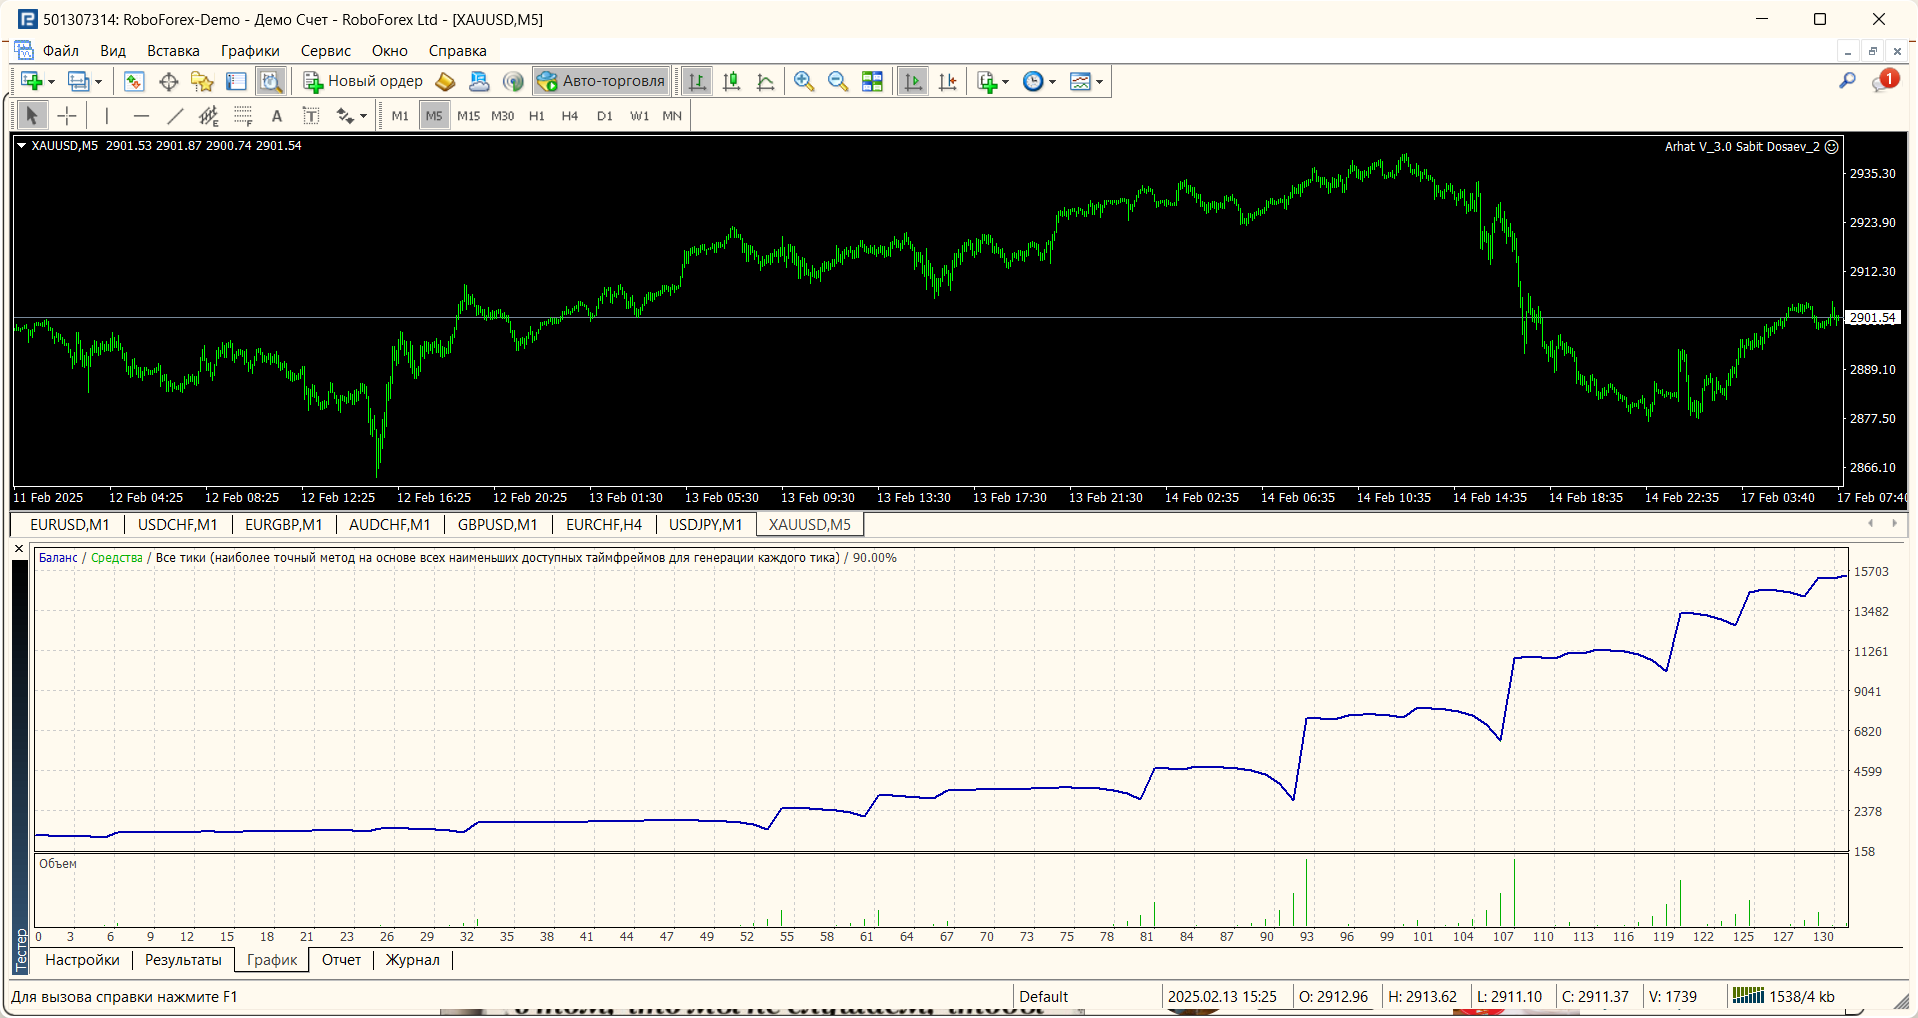The height and width of the screenshot is (1018, 1918).
Task: Select the Equidistant Channel tool
Action: pyautogui.click(x=209, y=116)
